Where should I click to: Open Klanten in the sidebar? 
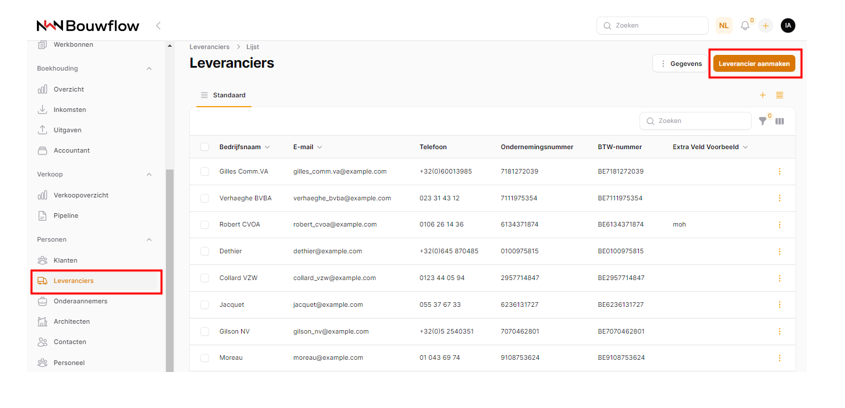pos(65,260)
